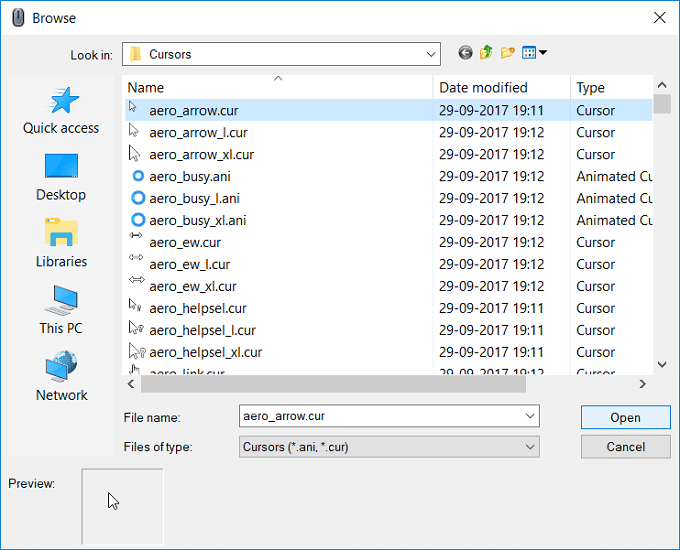The image size is (680, 550).
Task: Select the file named aero_ew.cur
Action: pyautogui.click(x=185, y=242)
